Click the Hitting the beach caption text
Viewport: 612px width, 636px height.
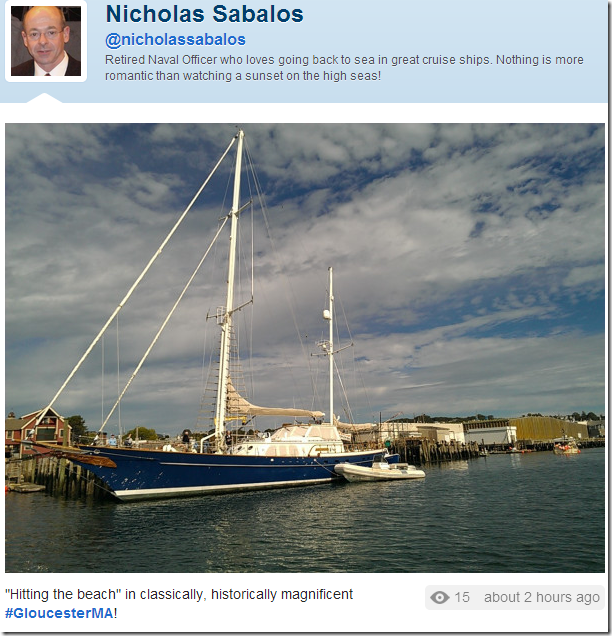click(178, 594)
